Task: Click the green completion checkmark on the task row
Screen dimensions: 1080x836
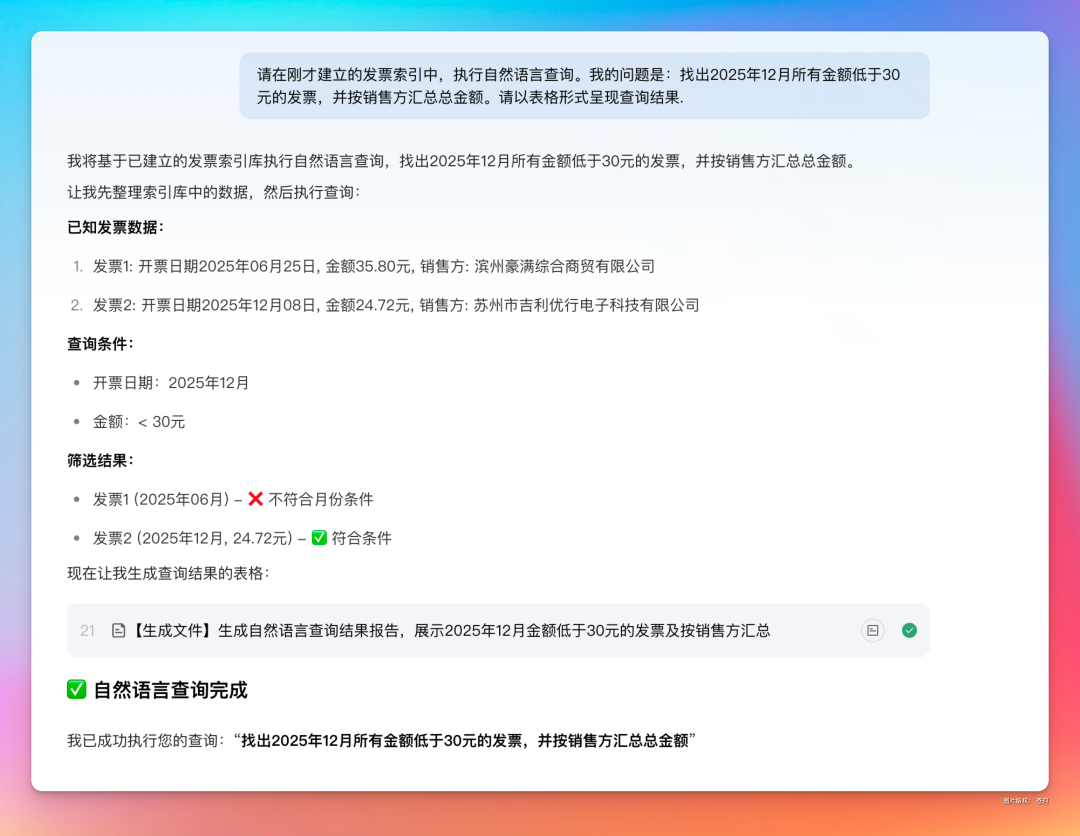Action: (909, 630)
